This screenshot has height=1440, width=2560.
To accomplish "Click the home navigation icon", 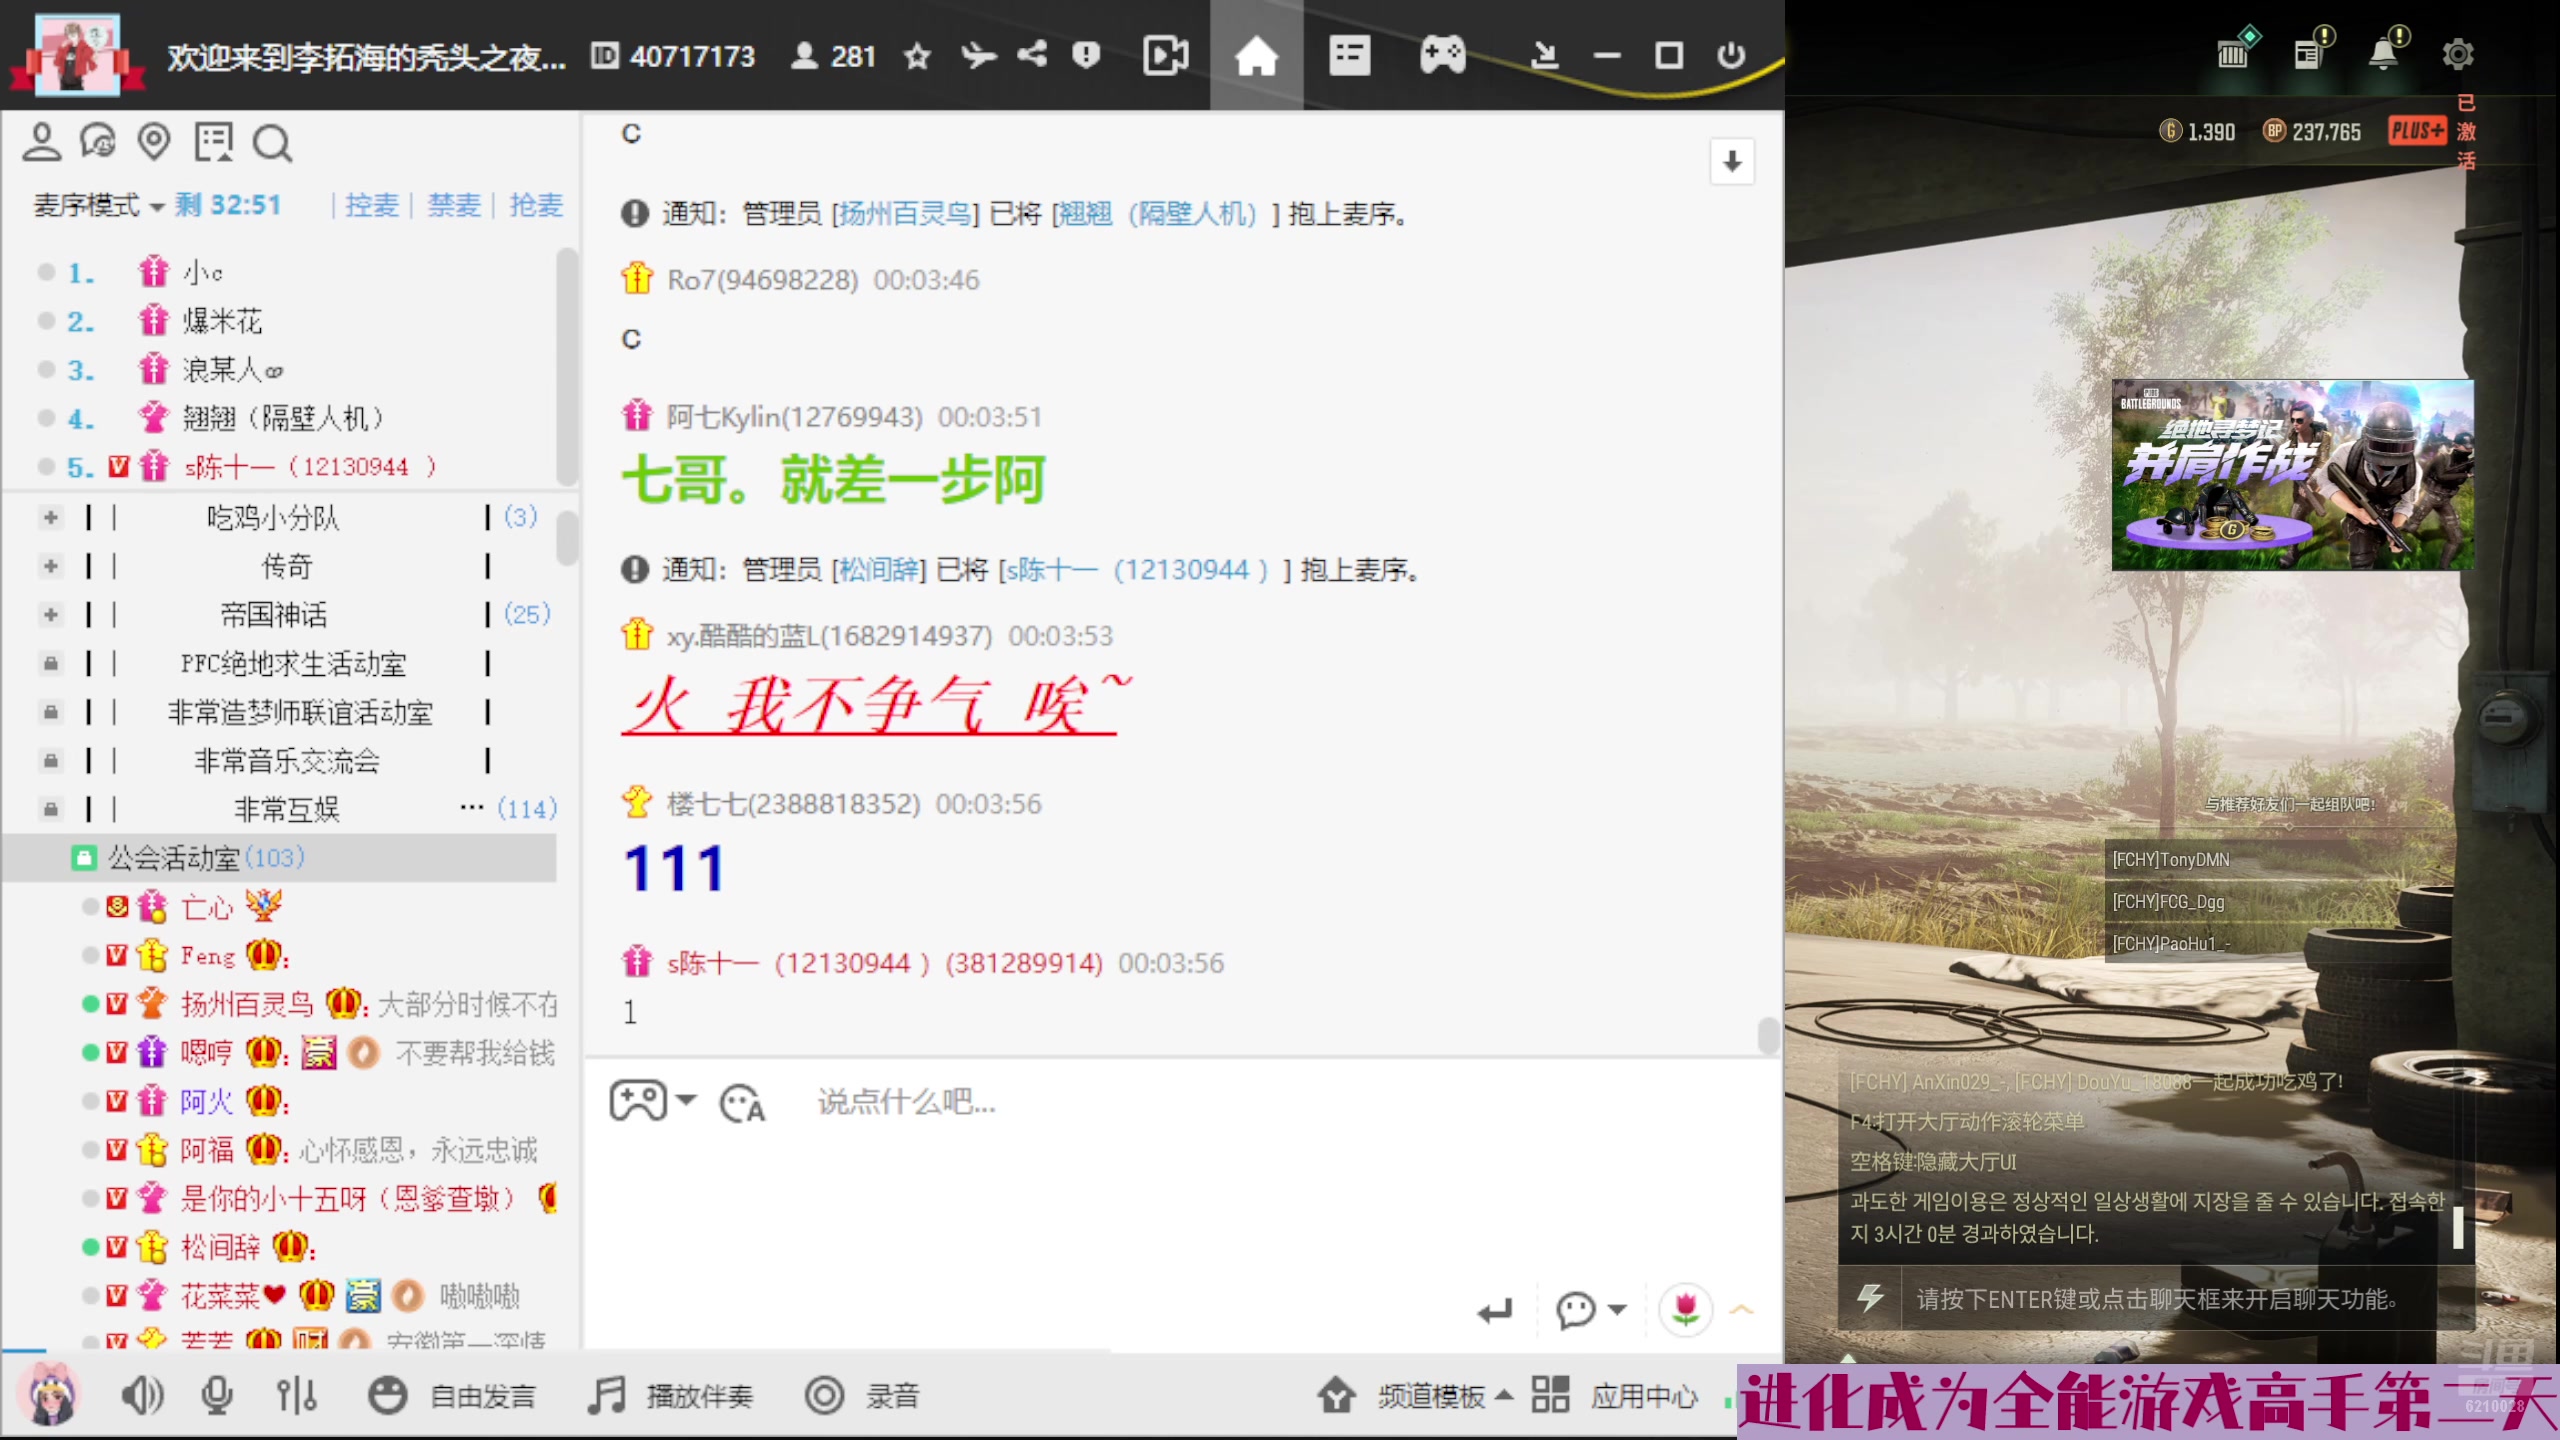I will pyautogui.click(x=1255, y=55).
